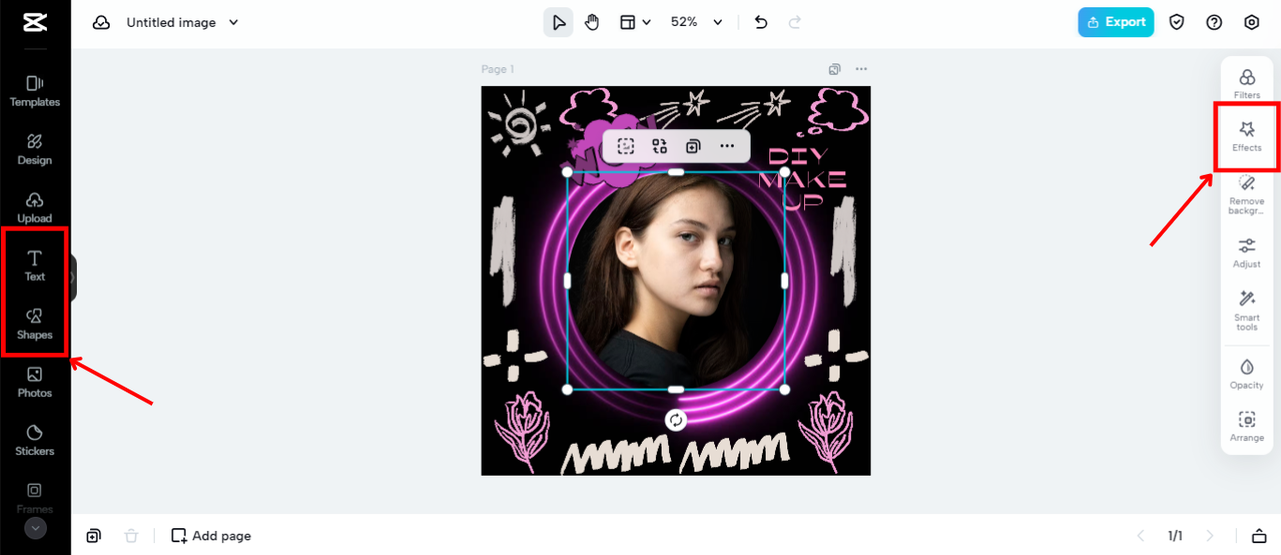Open the Design panel

pyautogui.click(x=35, y=149)
